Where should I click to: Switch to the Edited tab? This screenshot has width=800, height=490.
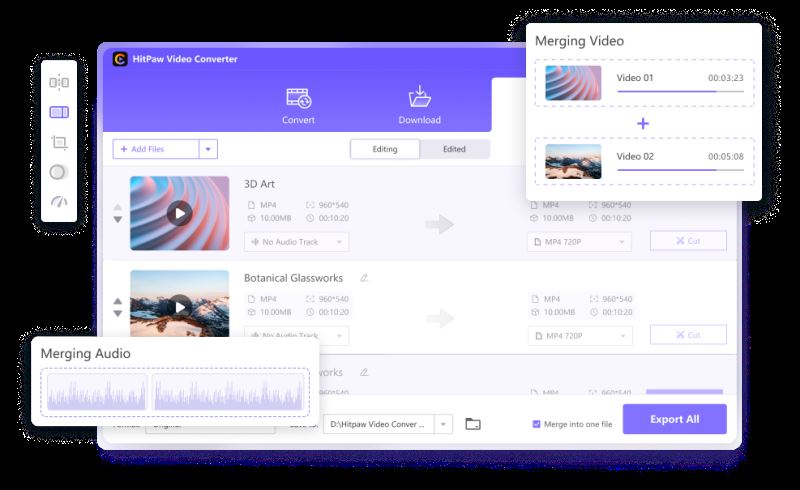454,149
